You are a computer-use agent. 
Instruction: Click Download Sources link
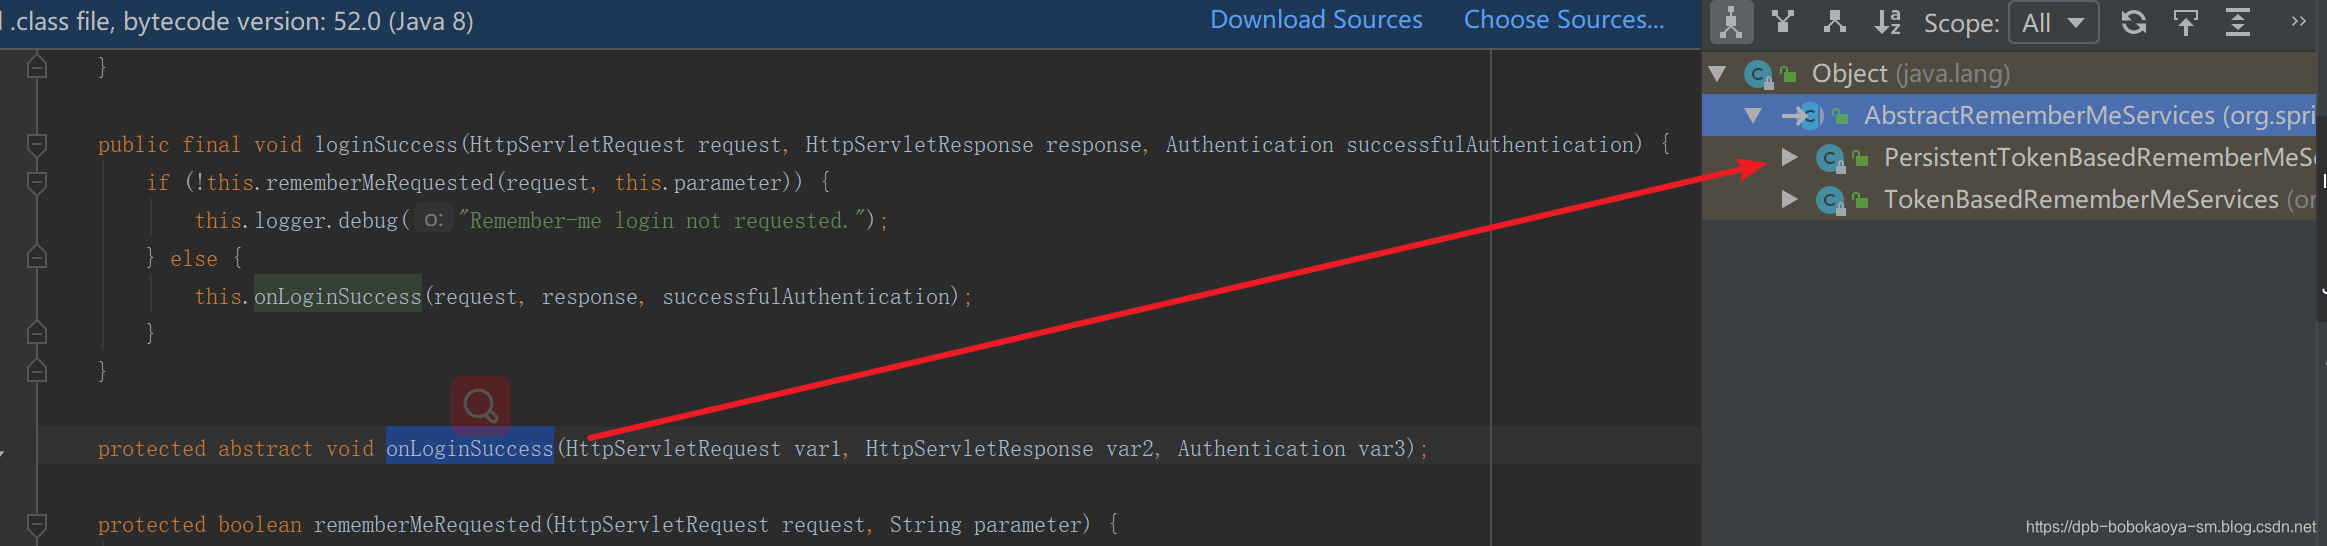1316,20
